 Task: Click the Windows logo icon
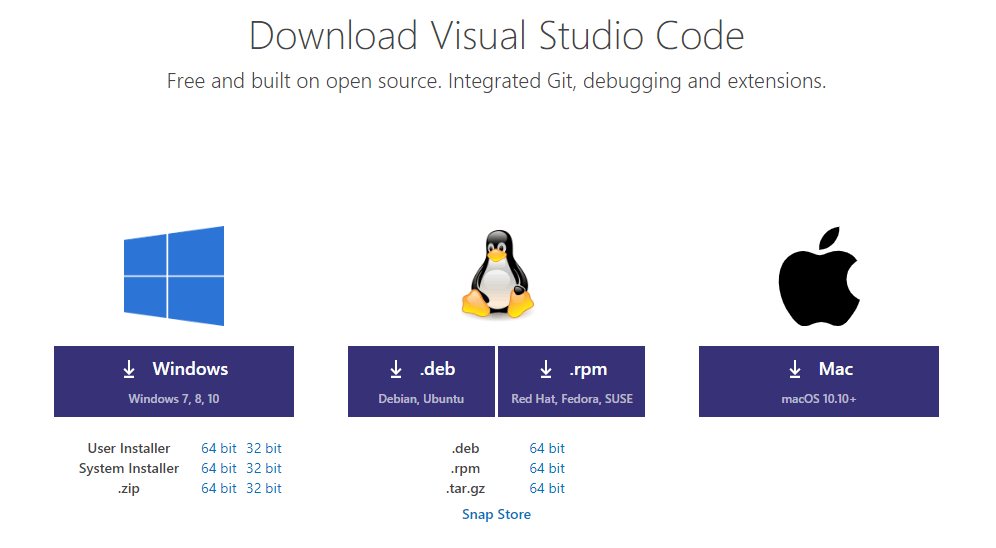(174, 276)
